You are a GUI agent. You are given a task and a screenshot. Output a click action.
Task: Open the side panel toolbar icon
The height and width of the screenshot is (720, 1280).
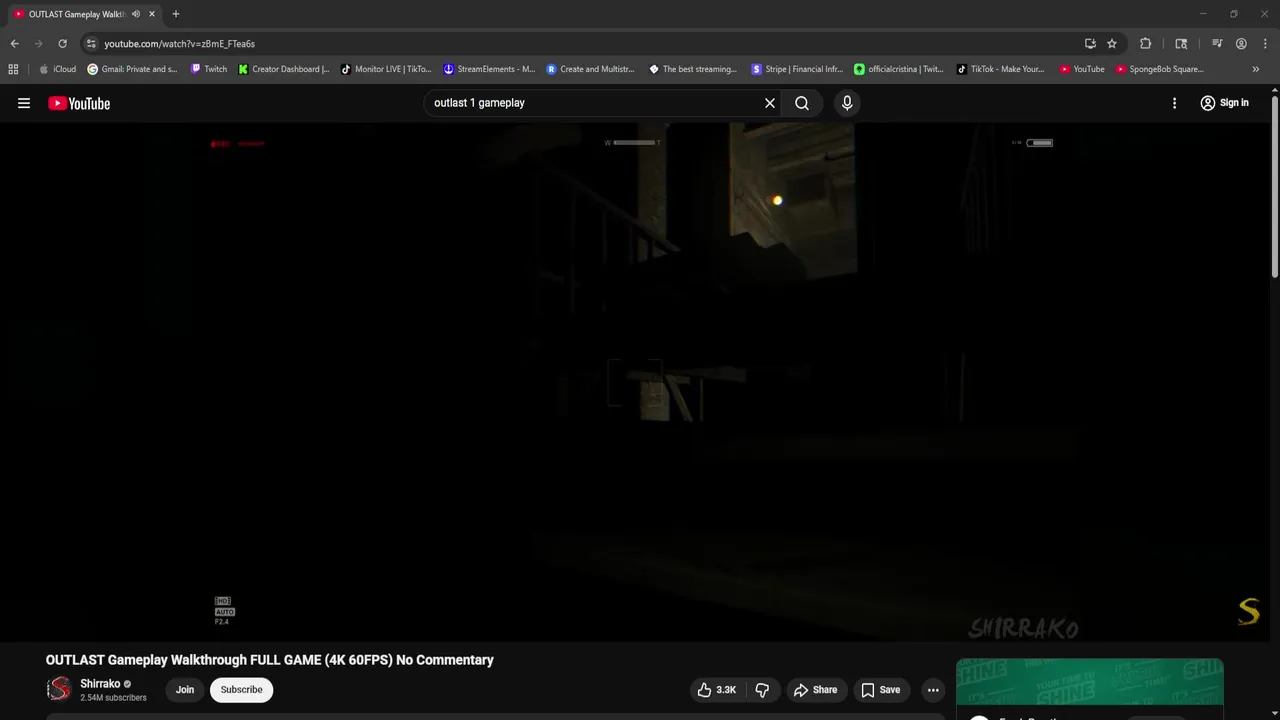1181,44
